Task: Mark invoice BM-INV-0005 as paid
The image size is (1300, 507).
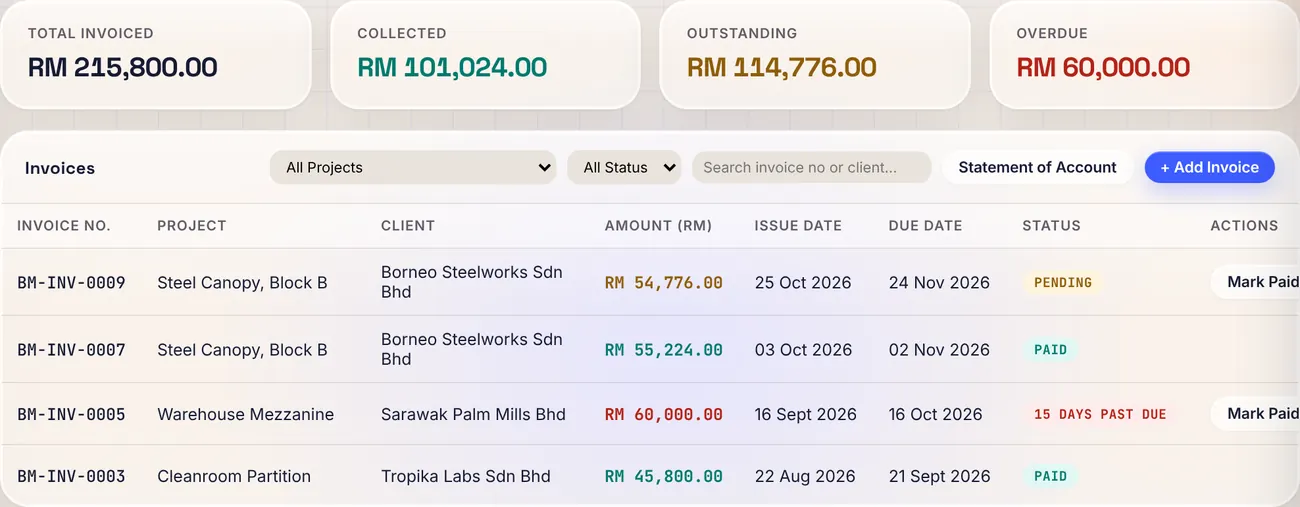Action: point(1256,413)
